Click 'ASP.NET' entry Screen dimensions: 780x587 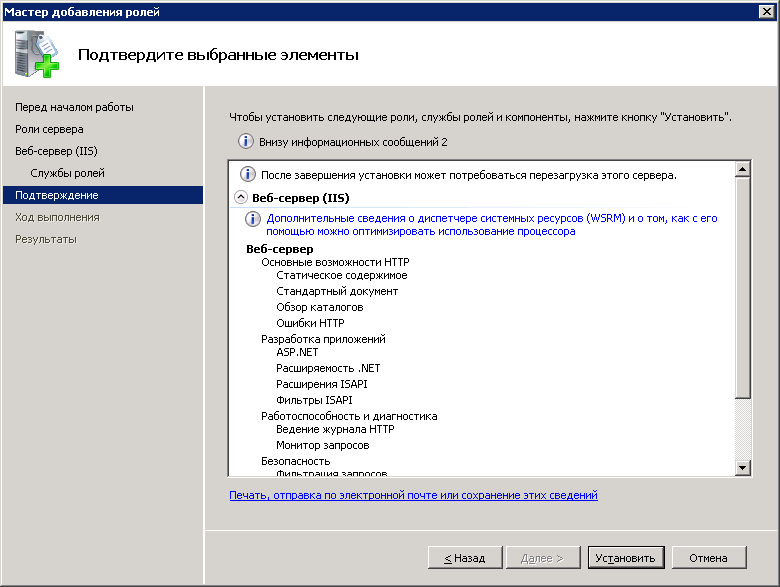(x=297, y=352)
